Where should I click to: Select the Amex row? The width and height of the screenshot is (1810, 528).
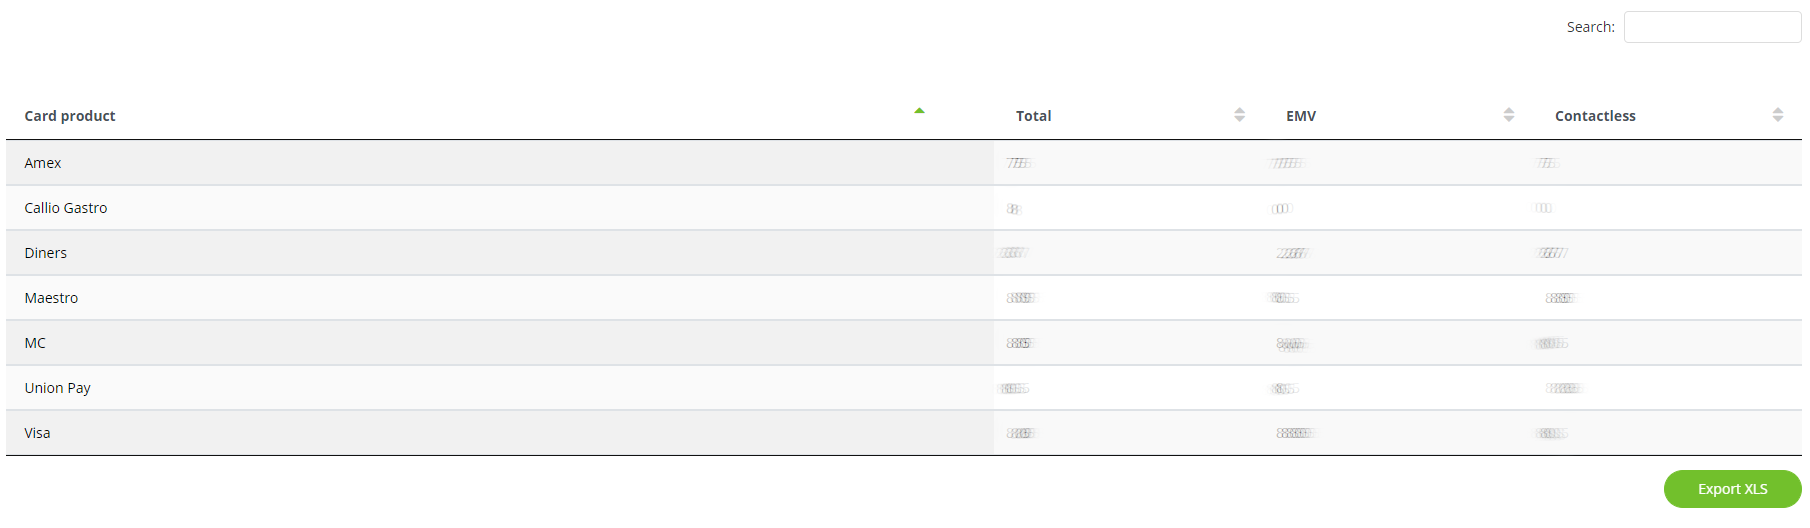(904, 163)
